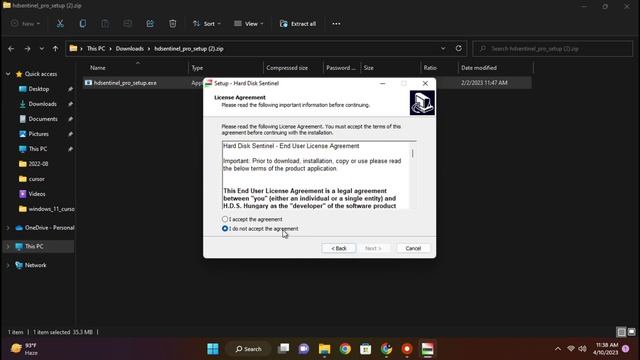Open the Wi-Fi network tray icon

point(571,349)
